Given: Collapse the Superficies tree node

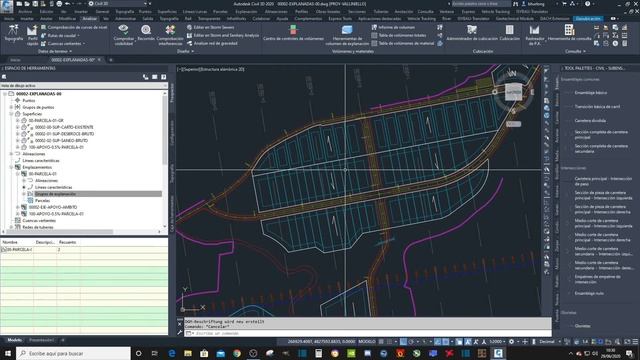Looking at the screenshot, I should click(11, 114).
